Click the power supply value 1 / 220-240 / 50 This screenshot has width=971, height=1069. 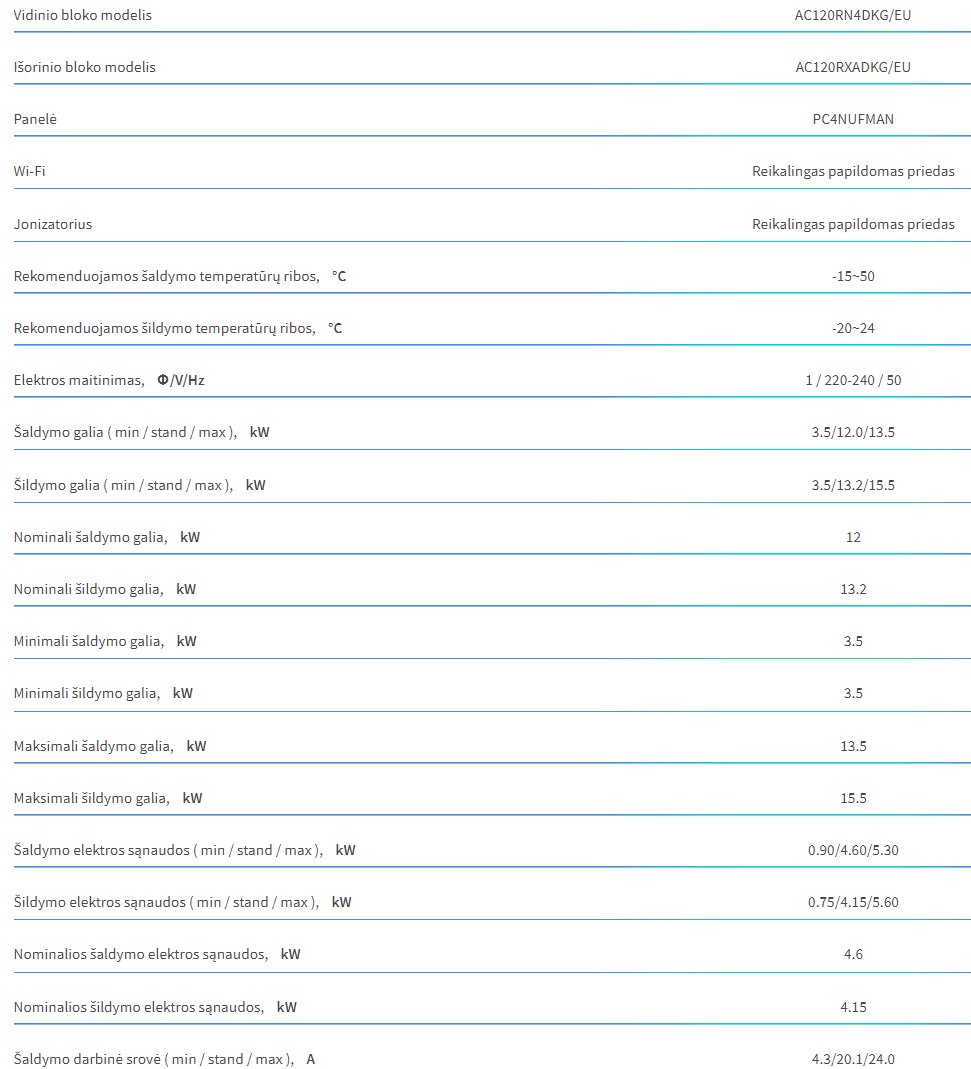(853, 380)
